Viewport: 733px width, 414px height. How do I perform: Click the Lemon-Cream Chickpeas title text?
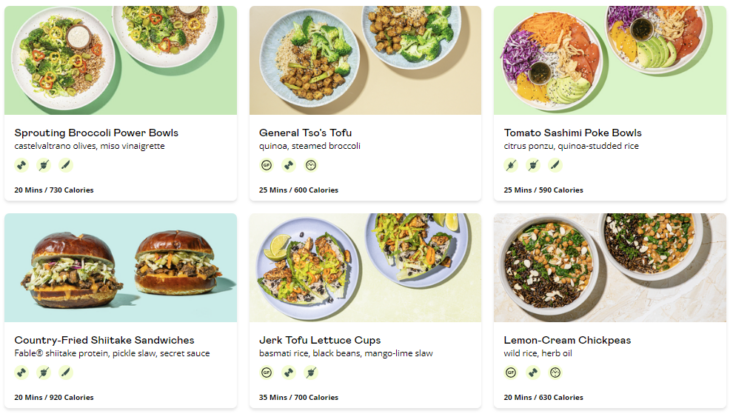coord(567,340)
